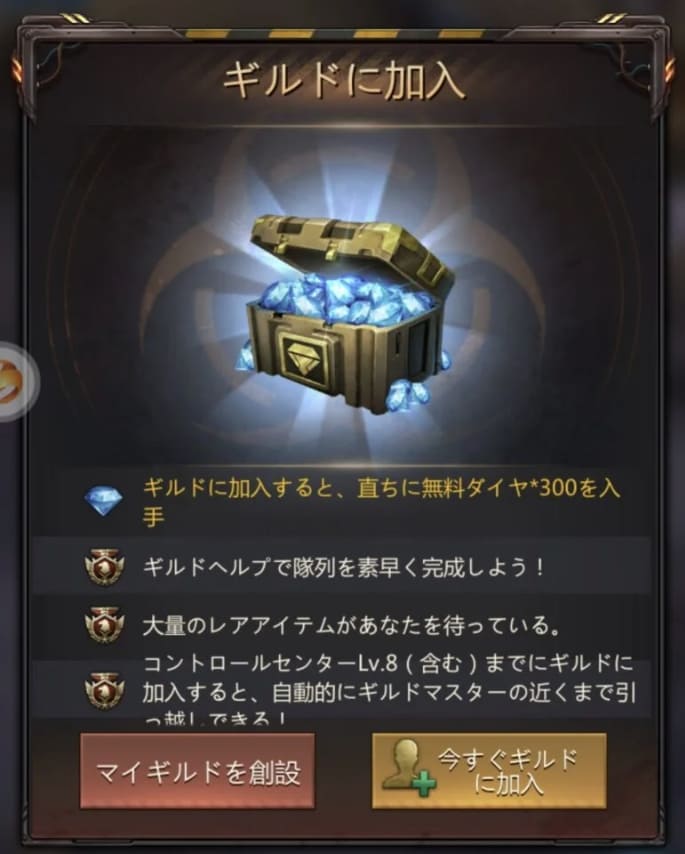Click the striped gold bar atop dialog
The height and width of the screenshot is (854, 685).
[342, 34]
